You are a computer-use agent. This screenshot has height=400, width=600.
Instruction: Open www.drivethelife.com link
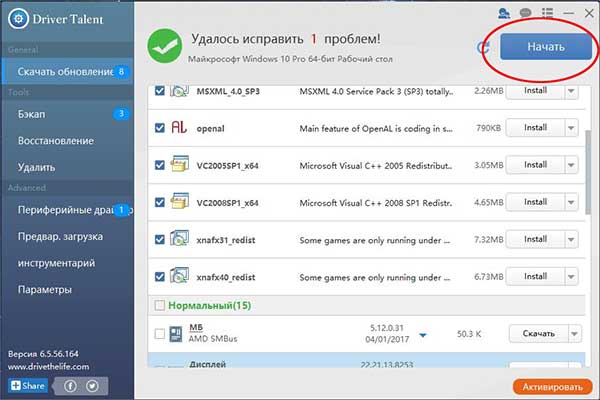tap(49, 367)
